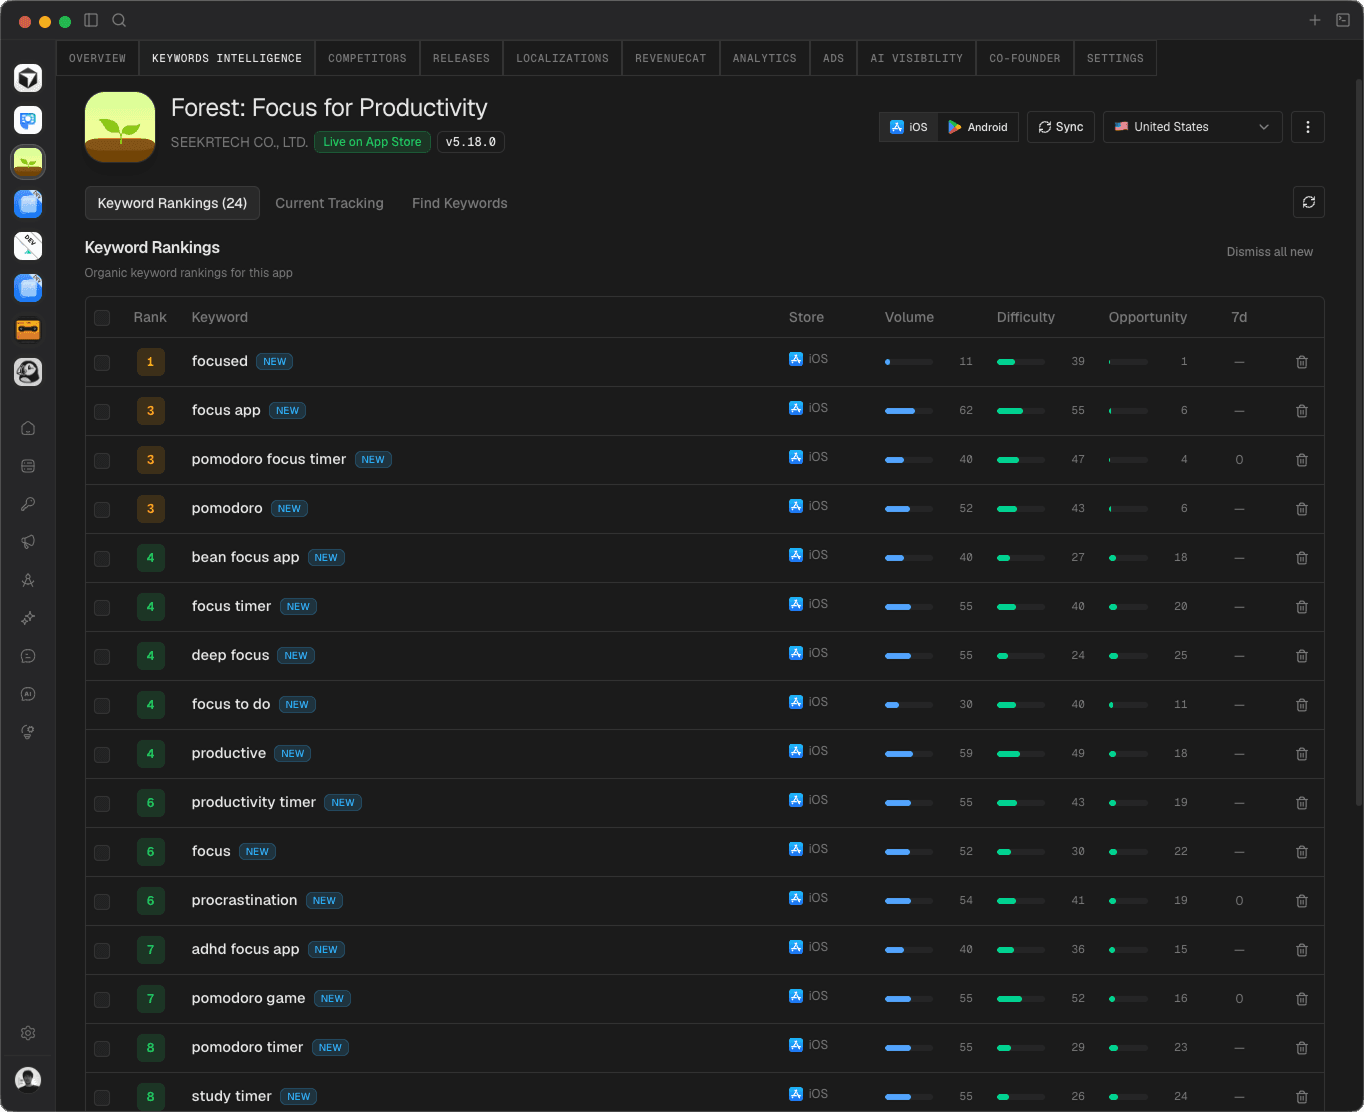Click the lightbulb with gear sidebar icon
Screen dimensions: 1364x1112
click(x=28, y=732)
